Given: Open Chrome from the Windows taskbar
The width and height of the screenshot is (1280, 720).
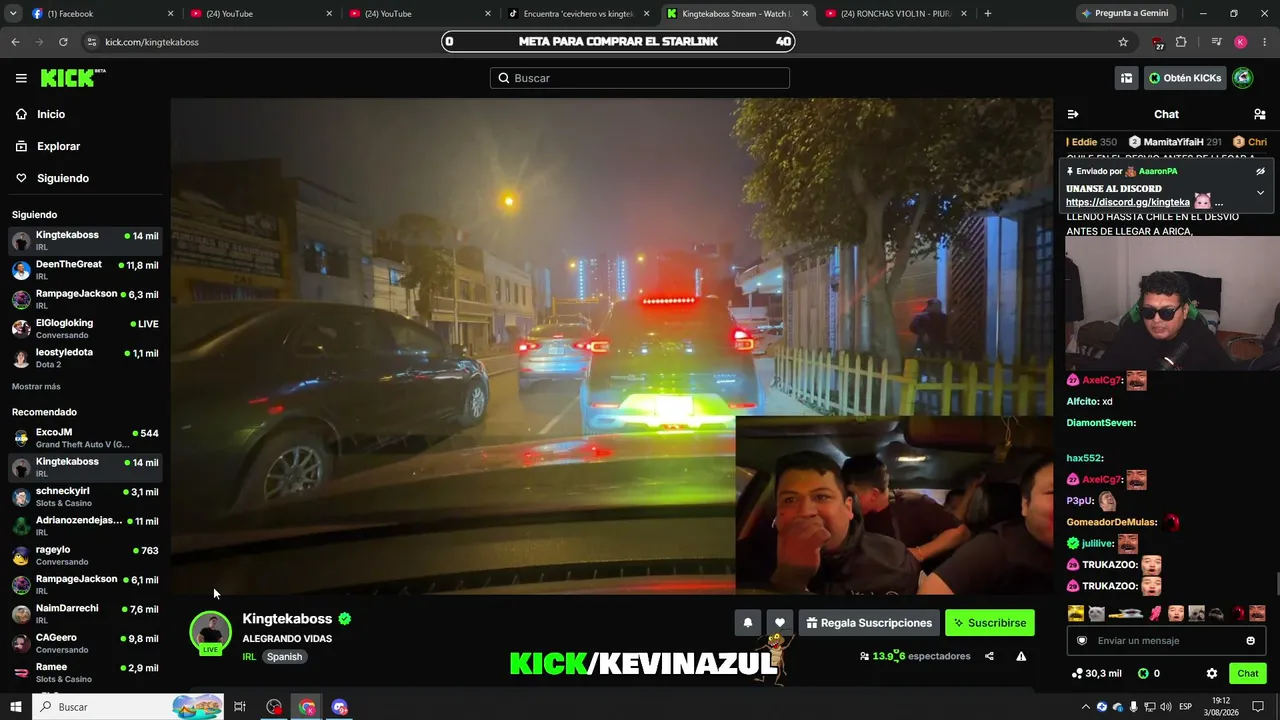Looking at the screenshot, I should coord(307,707).
